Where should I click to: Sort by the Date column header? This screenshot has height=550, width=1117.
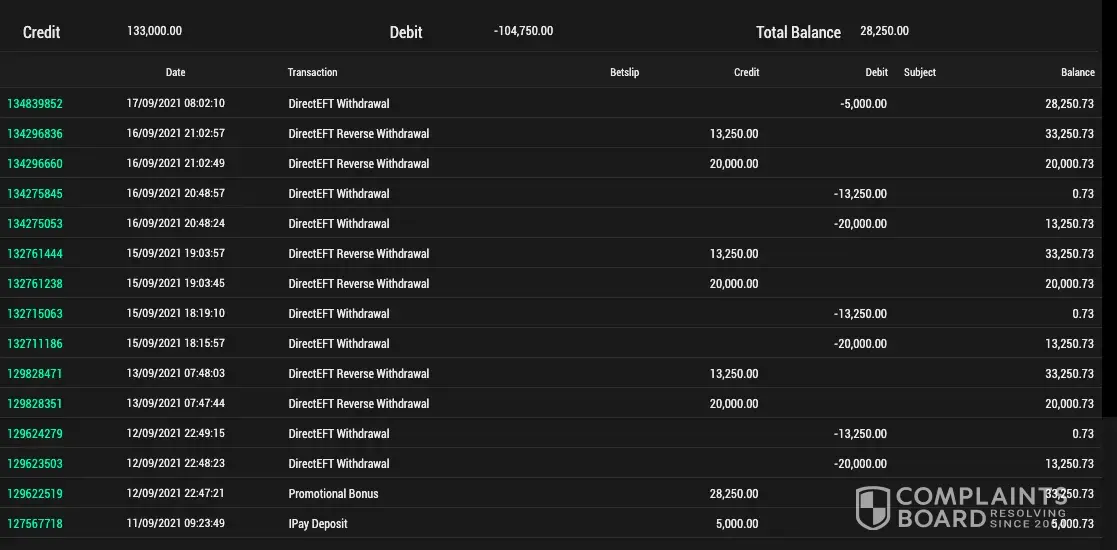175,72
